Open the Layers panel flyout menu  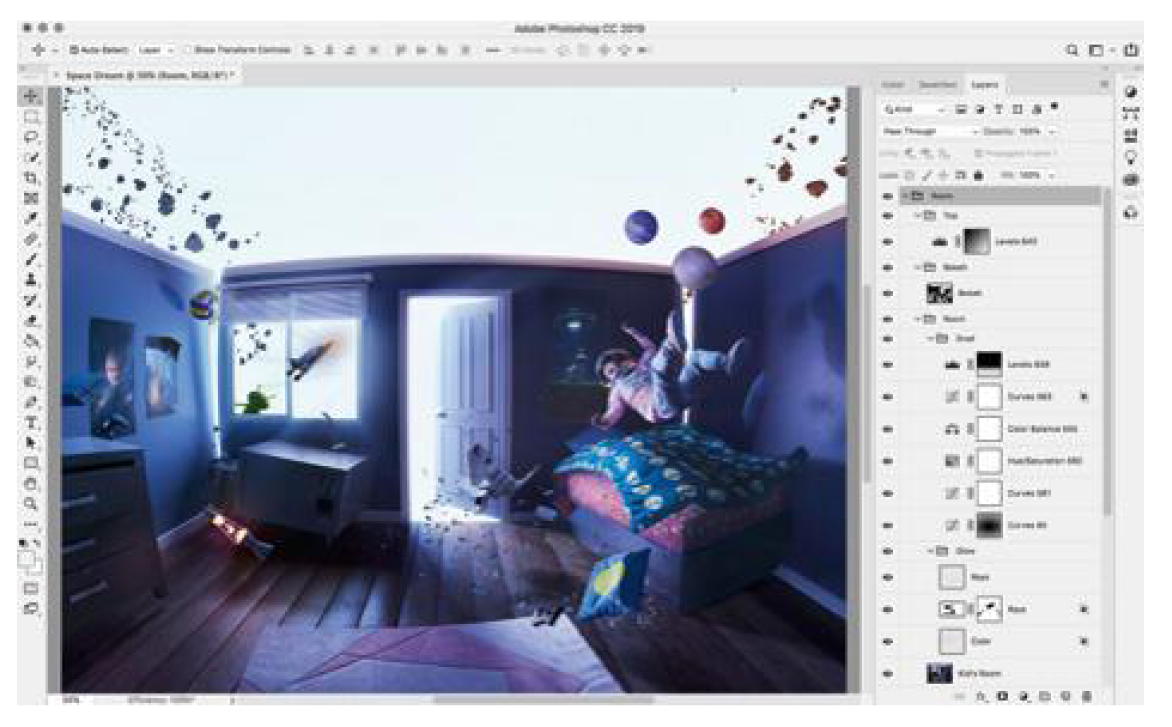[1104, 85]
